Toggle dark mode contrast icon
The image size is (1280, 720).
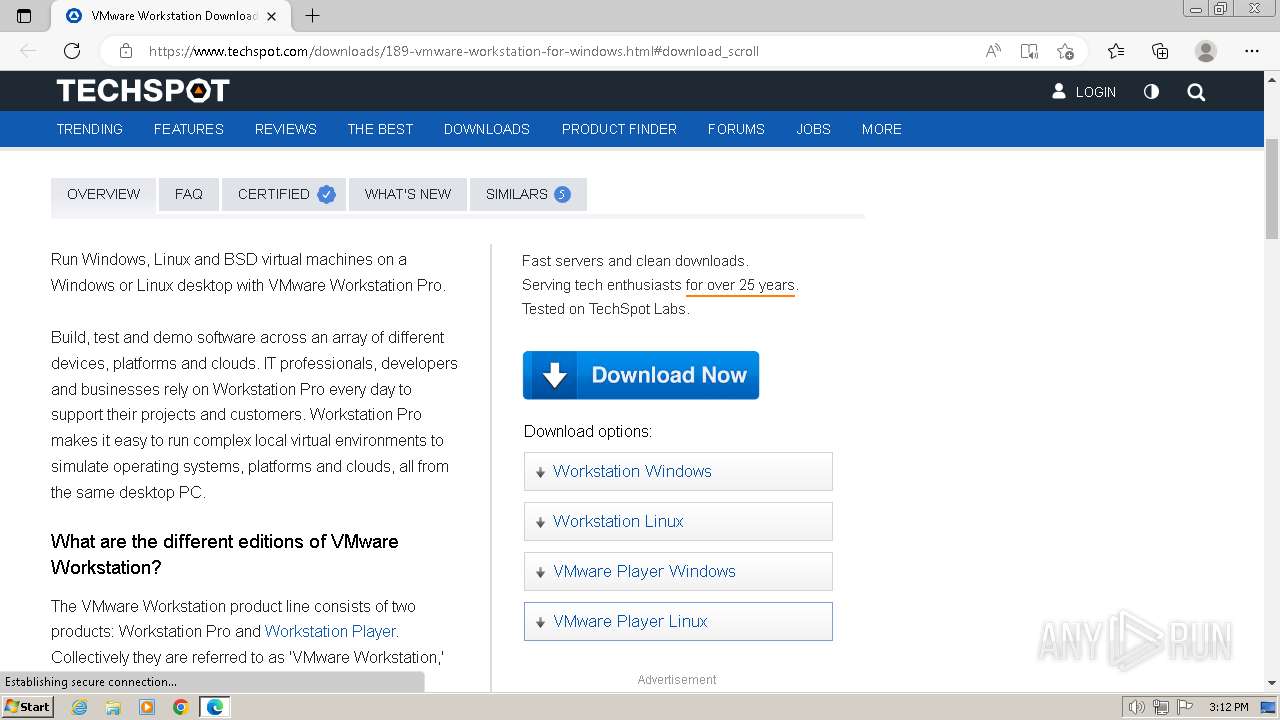point(1151,92)
